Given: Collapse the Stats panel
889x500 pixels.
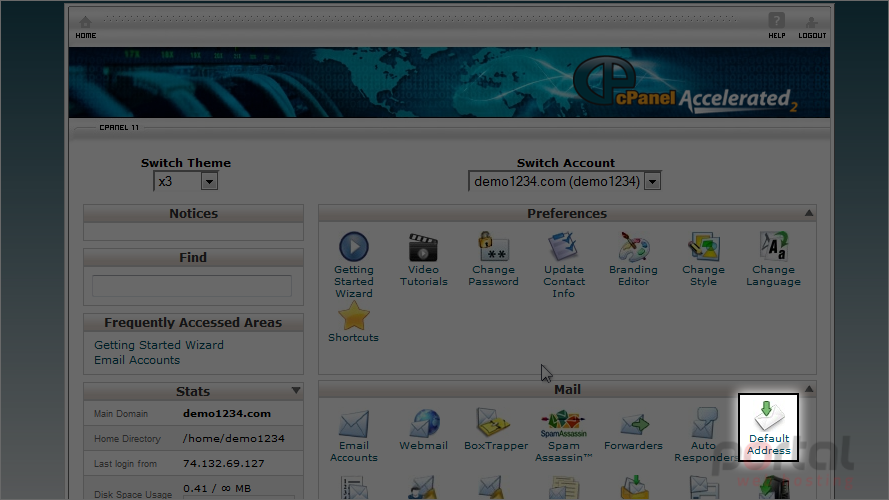Looking at the screenshot, I should coord(295,391).
